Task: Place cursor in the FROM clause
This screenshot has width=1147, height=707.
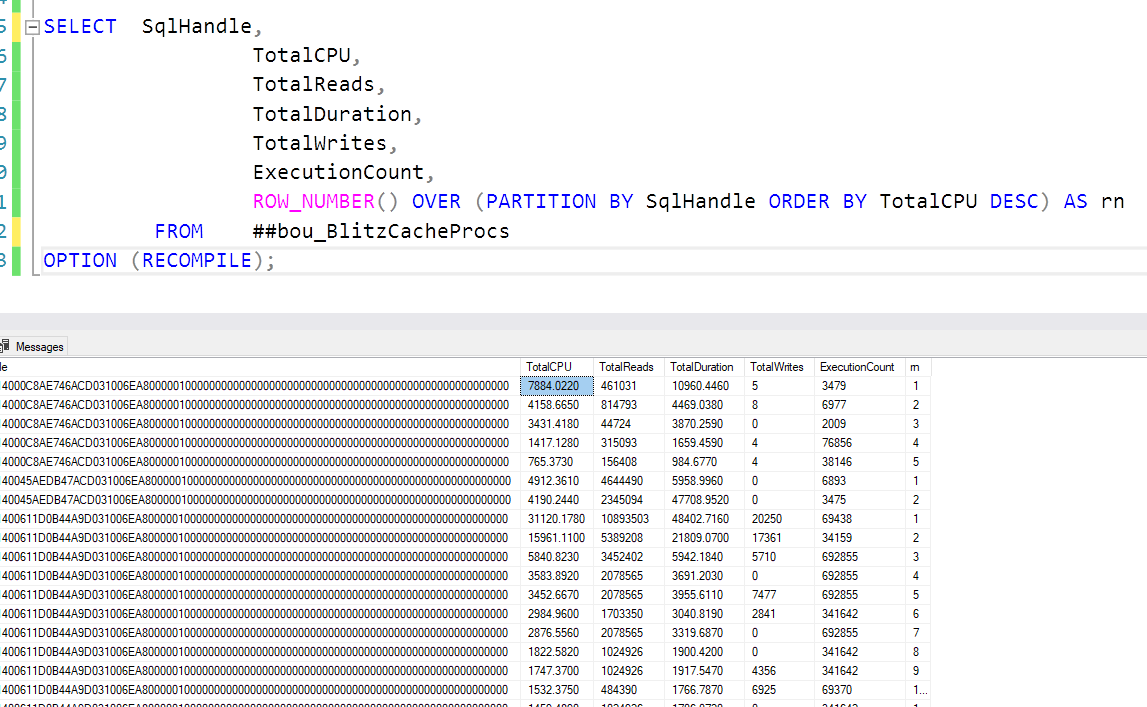Action: [178, 231]
